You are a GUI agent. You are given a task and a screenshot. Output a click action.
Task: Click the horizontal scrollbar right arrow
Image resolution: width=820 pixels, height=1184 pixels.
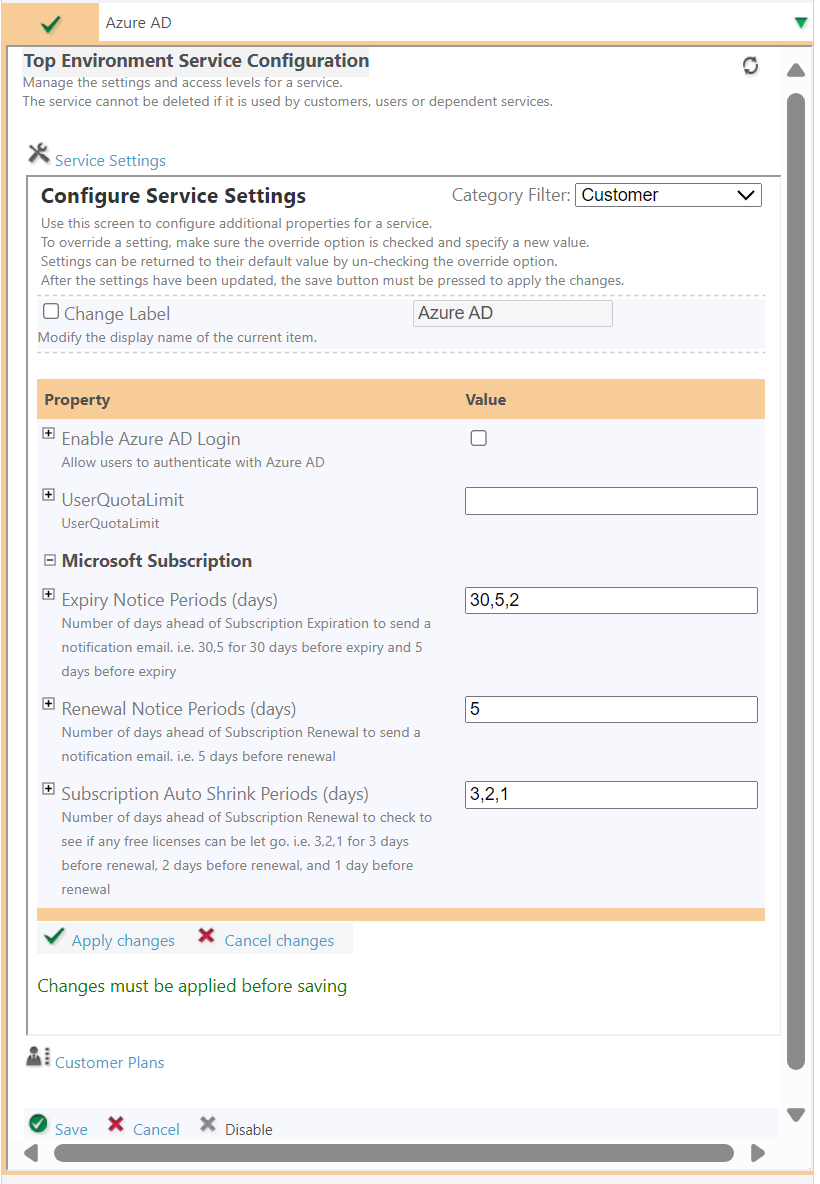pyautogui.click(x=758, y=1153)
